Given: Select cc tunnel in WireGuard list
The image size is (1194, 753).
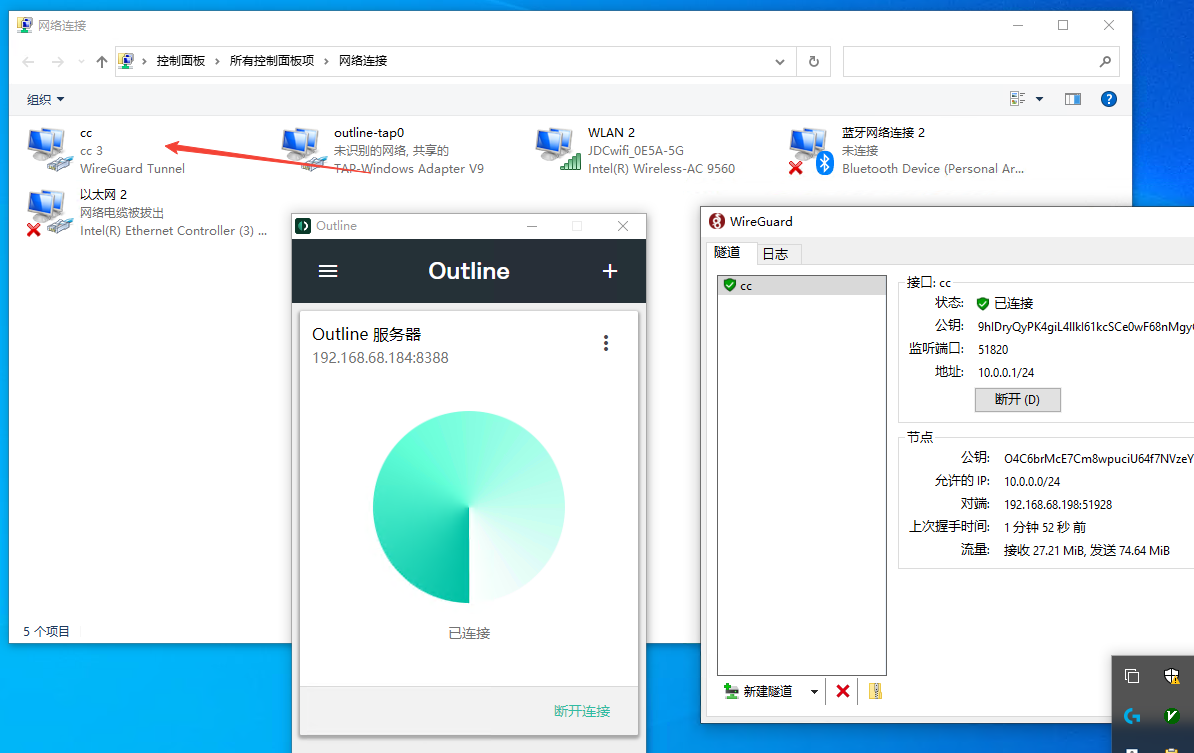Looking at the screenshot, I should 802,286.
